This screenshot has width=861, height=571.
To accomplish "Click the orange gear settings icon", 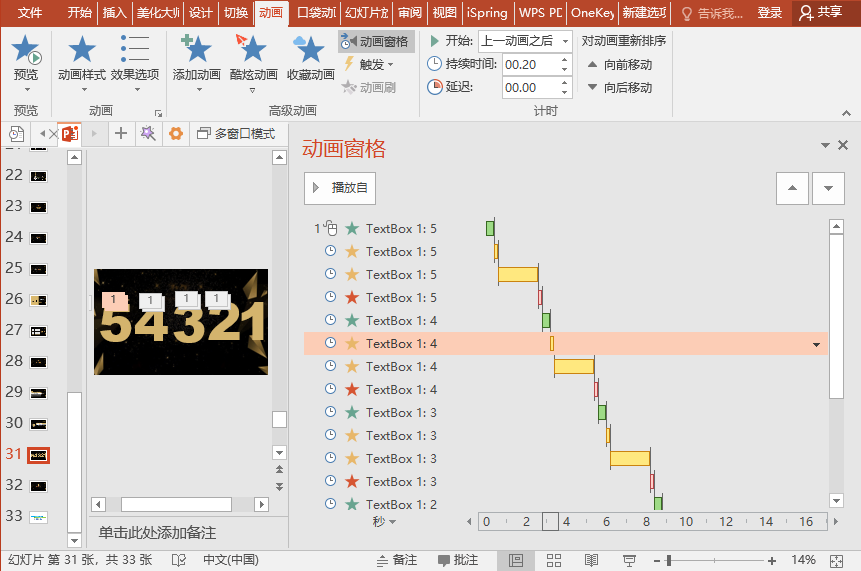I will coord(176,133).
